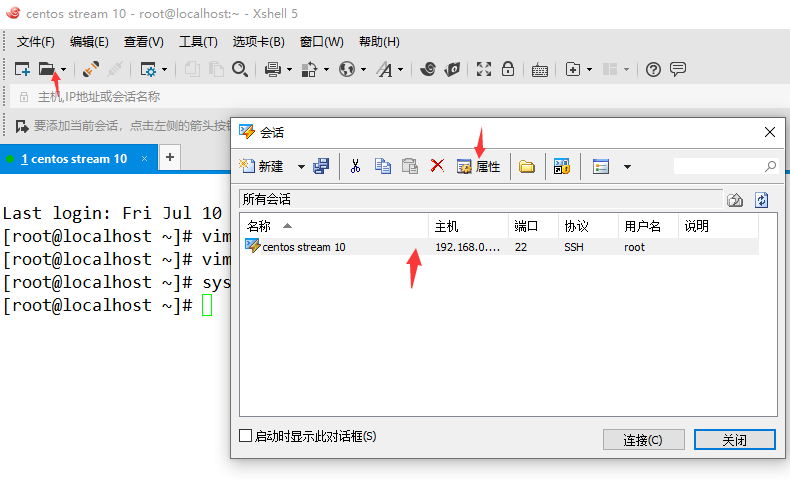Click the Xagent toolbar icon
The image size is (790, 480).
(x=452, y=69)
